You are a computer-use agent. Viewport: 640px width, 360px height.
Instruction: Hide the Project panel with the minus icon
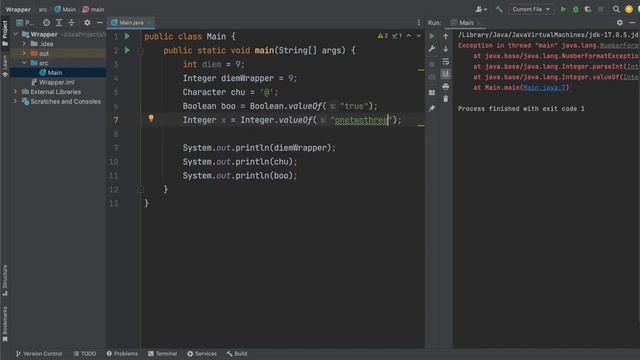coord(100,23)
